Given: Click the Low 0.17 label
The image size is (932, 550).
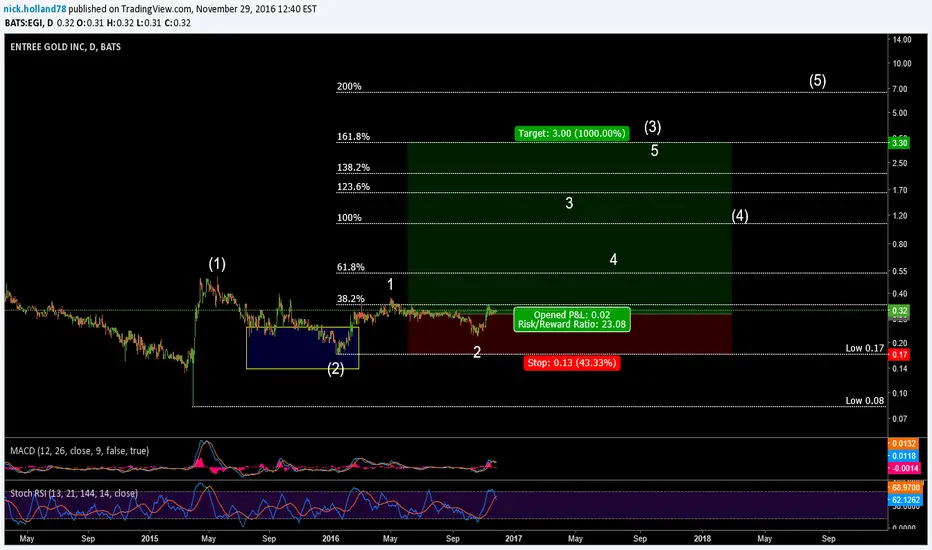Looking at the screenshot, I should [x=865, y=348].
